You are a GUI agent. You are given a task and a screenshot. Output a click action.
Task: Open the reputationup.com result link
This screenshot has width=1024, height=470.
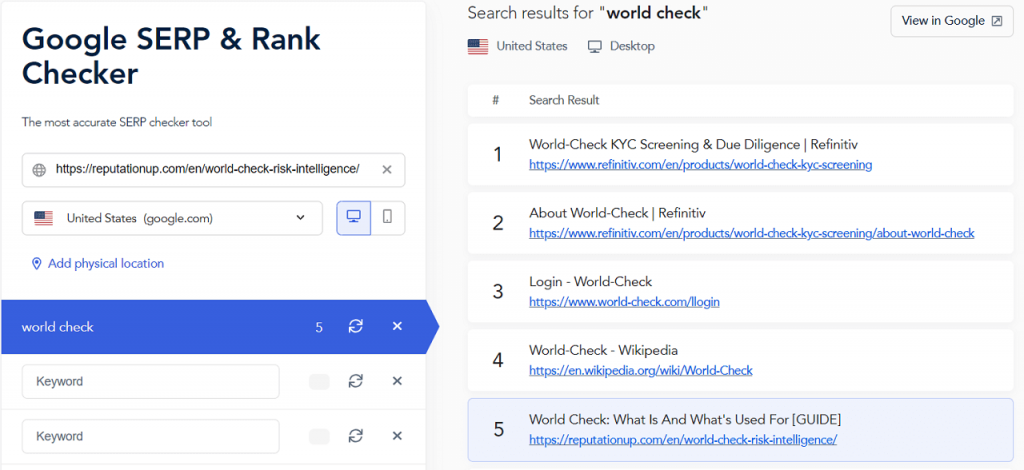pos(682,439)
